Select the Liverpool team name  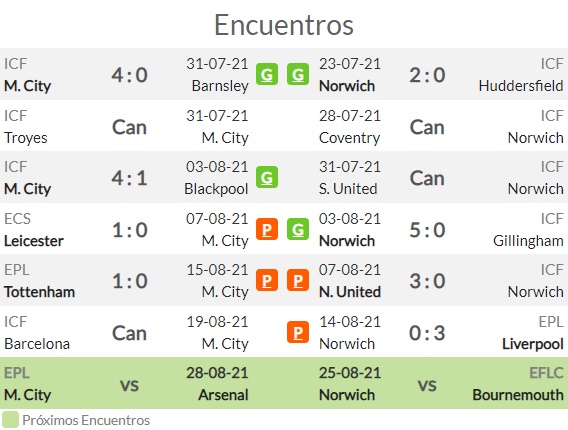point(532,344)
